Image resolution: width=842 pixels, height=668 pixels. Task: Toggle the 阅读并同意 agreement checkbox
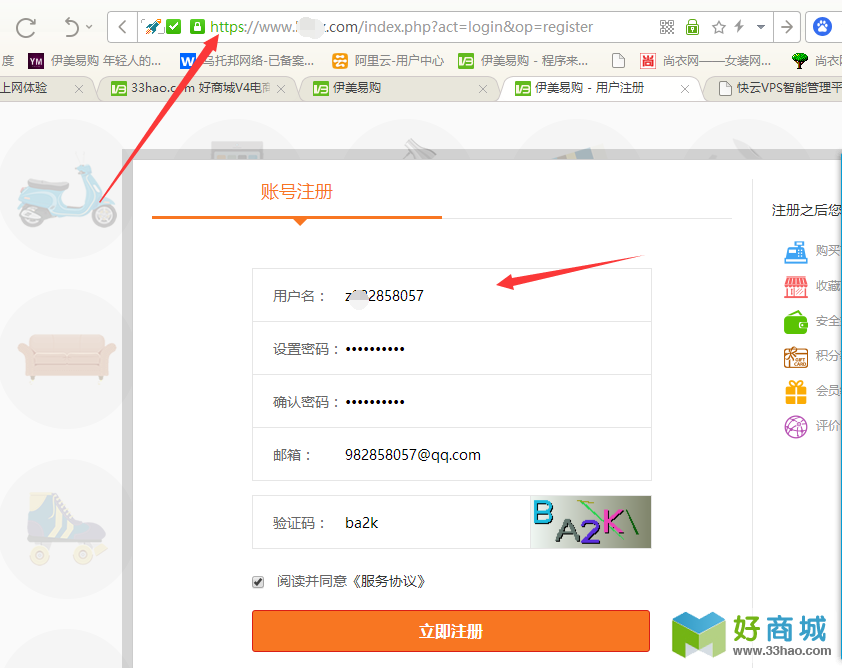[x=258, y=582]
